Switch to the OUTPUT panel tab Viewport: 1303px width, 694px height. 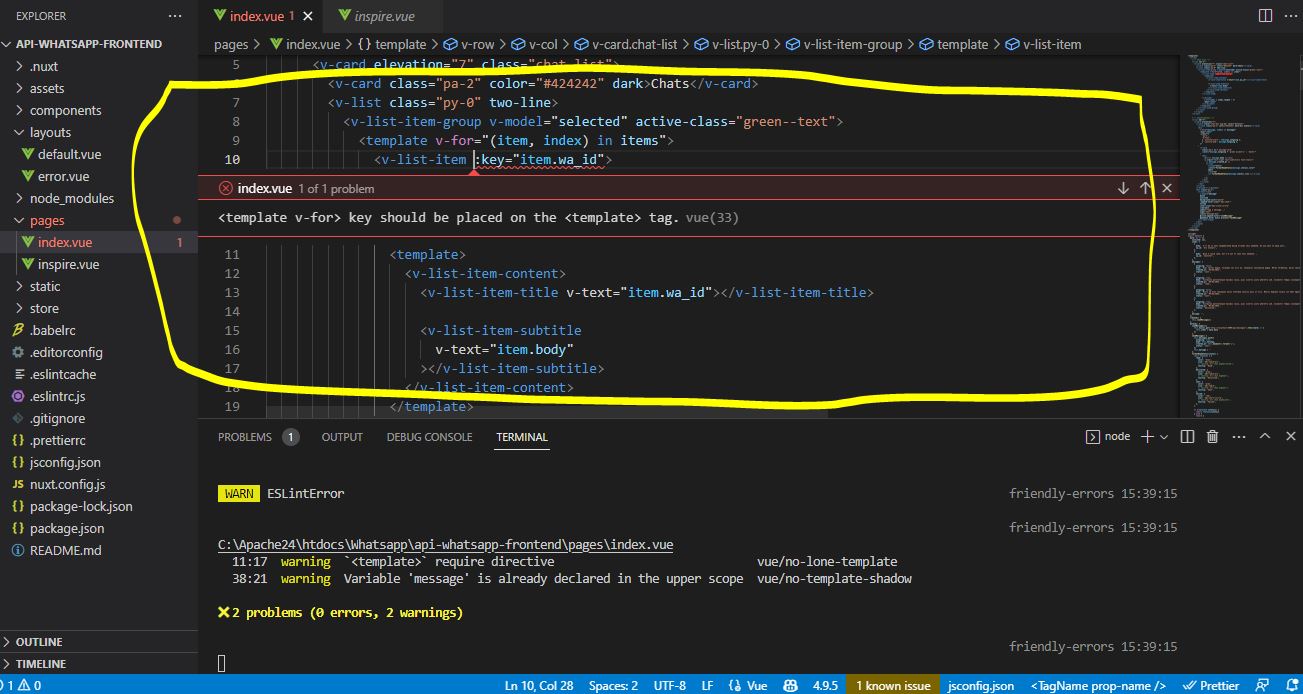[x=341, y=436]
